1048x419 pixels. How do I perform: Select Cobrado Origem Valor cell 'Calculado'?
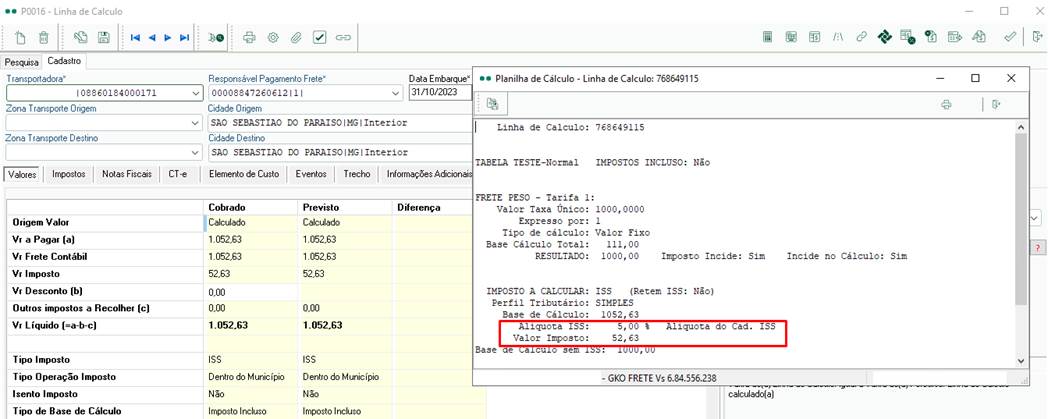pyautogui.click(x=249, y=222)
